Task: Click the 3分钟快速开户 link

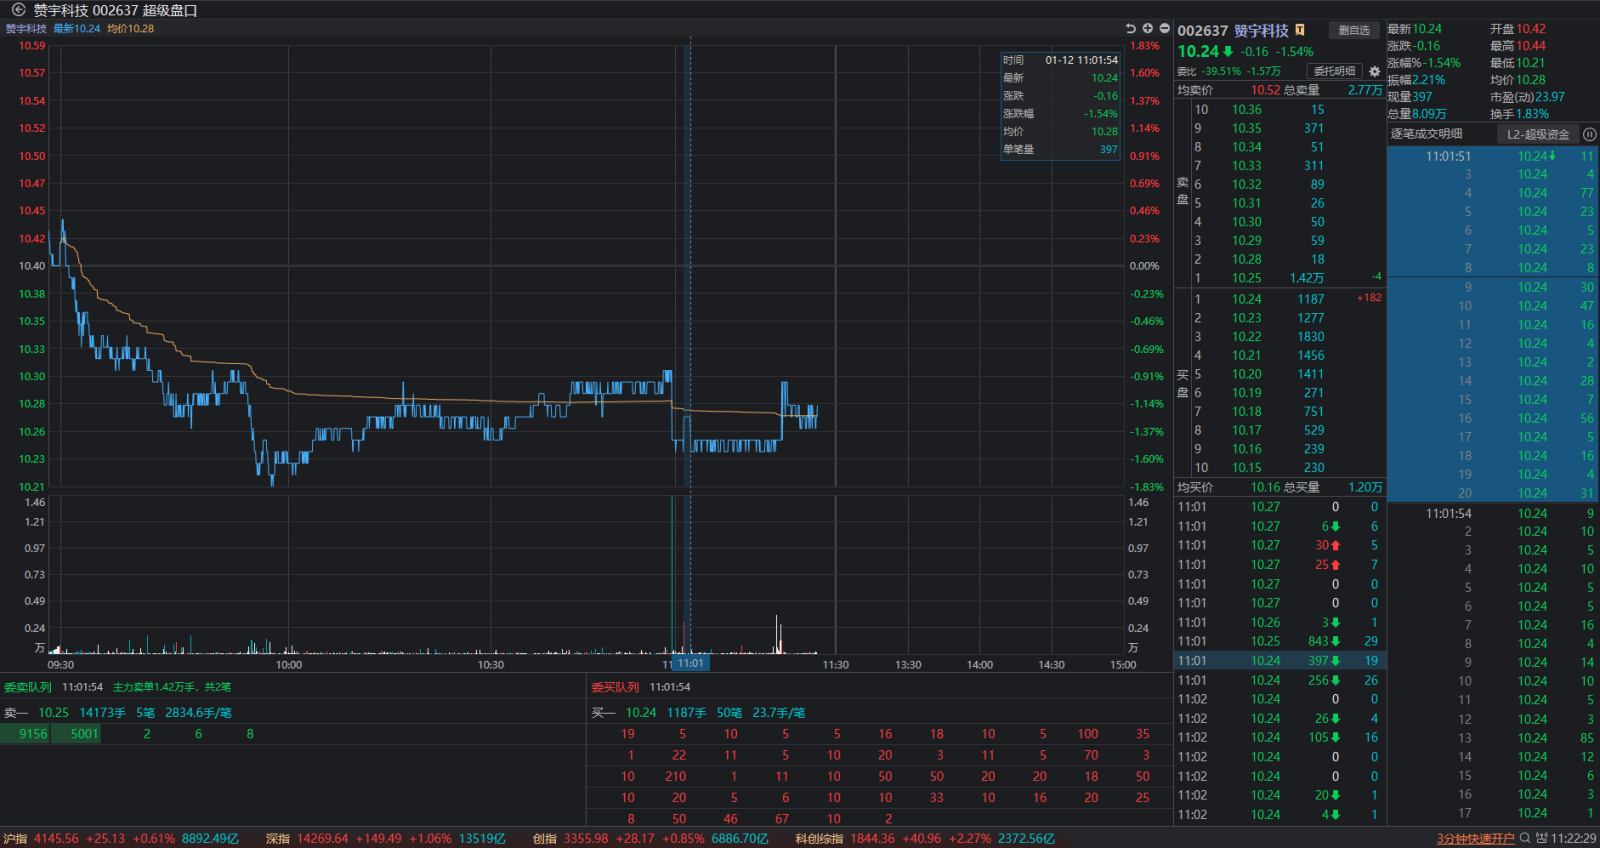Action: (1475, 839)
